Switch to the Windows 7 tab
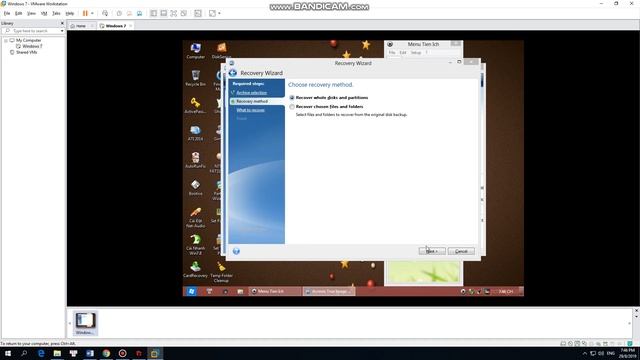Viewport: 640px width, 360px height. tap(116, 26)
